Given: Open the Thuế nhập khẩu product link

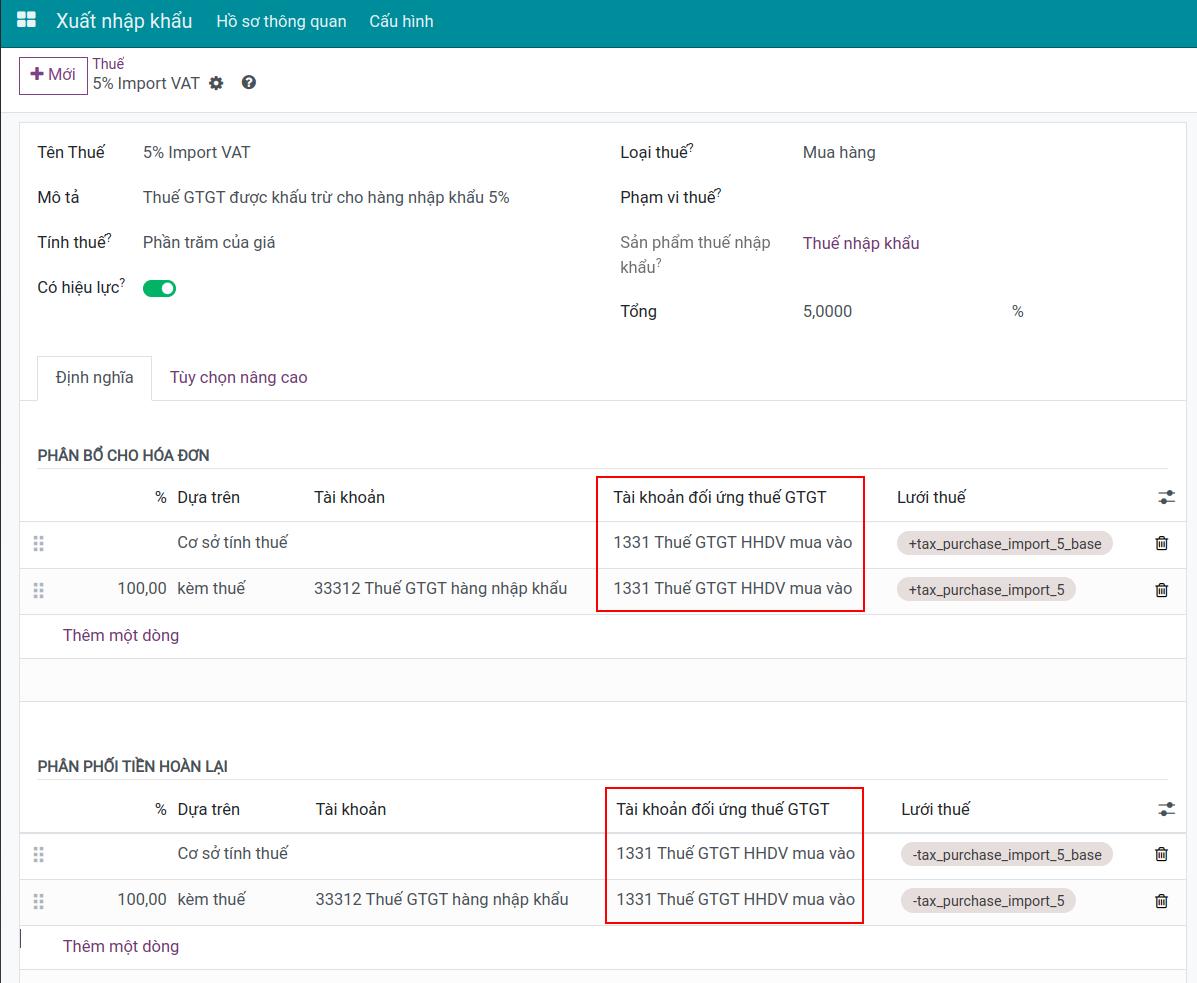Looking at the screenshot, I should click(861, 243).
